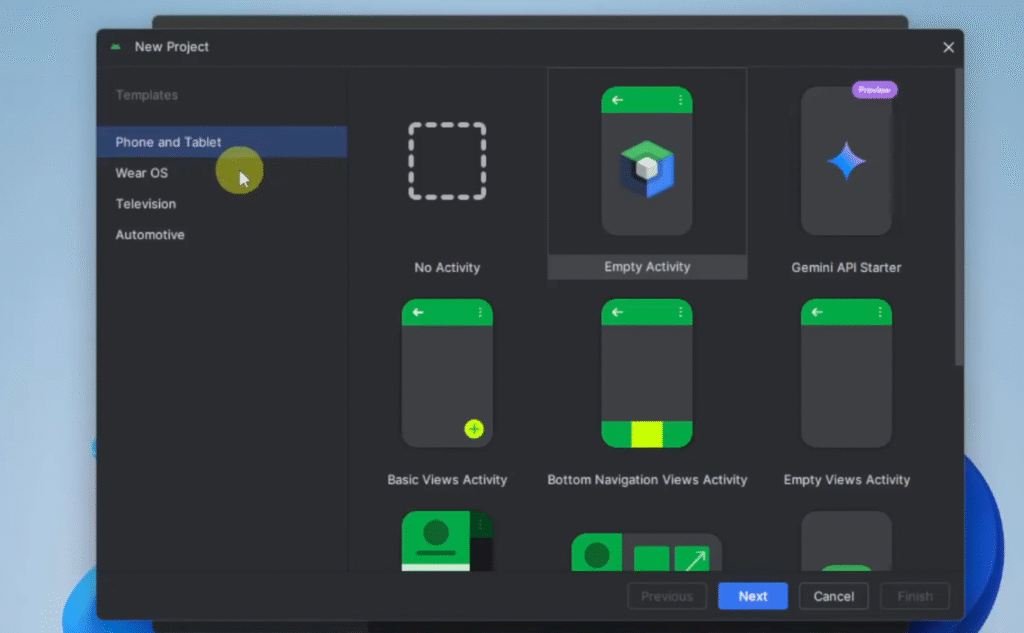The image size is (1024, 633).
Task: Click the Jetpack Compose cube icon
Action: (x=647, y=169)
